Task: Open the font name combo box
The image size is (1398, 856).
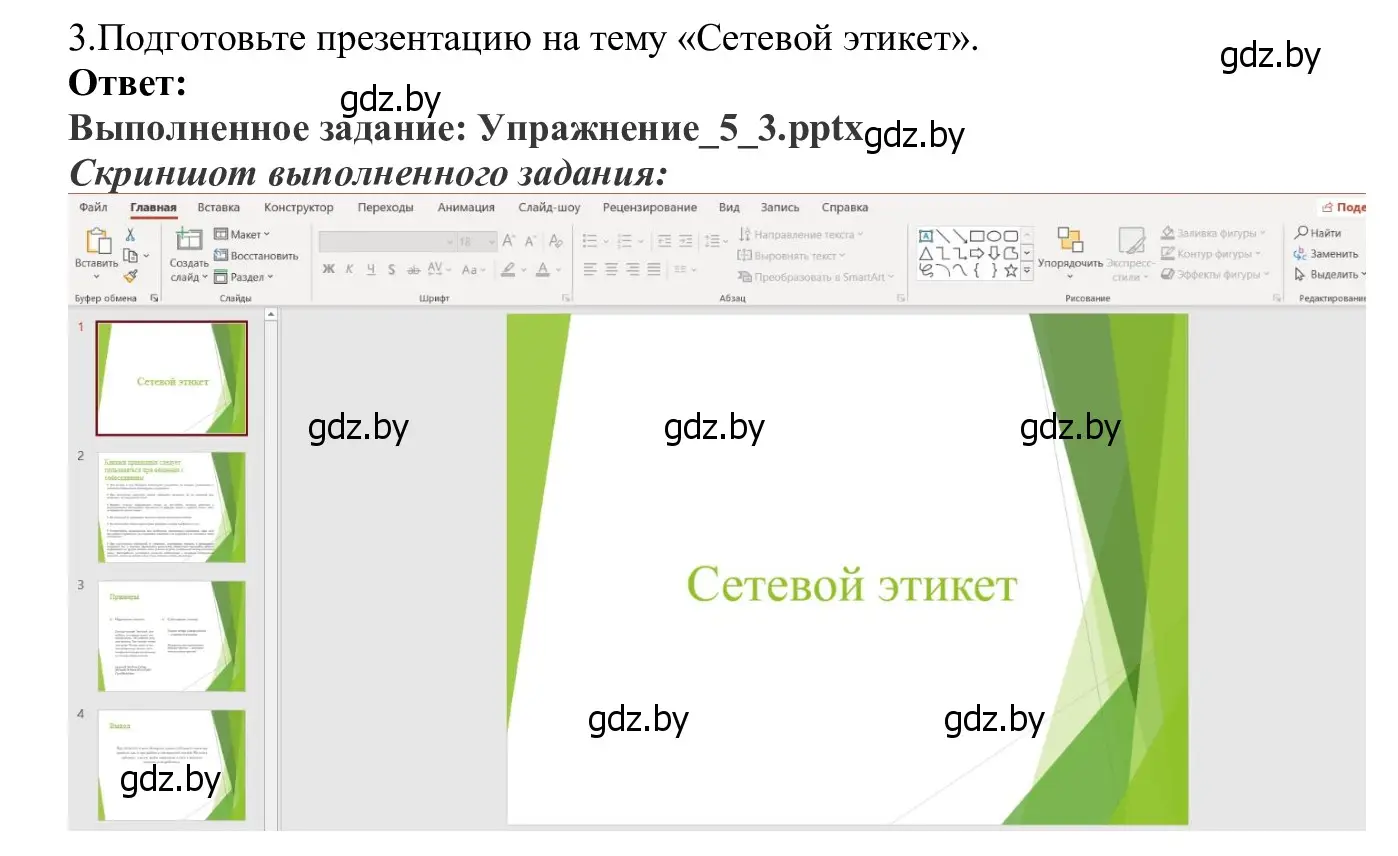Action: (386, 241)
